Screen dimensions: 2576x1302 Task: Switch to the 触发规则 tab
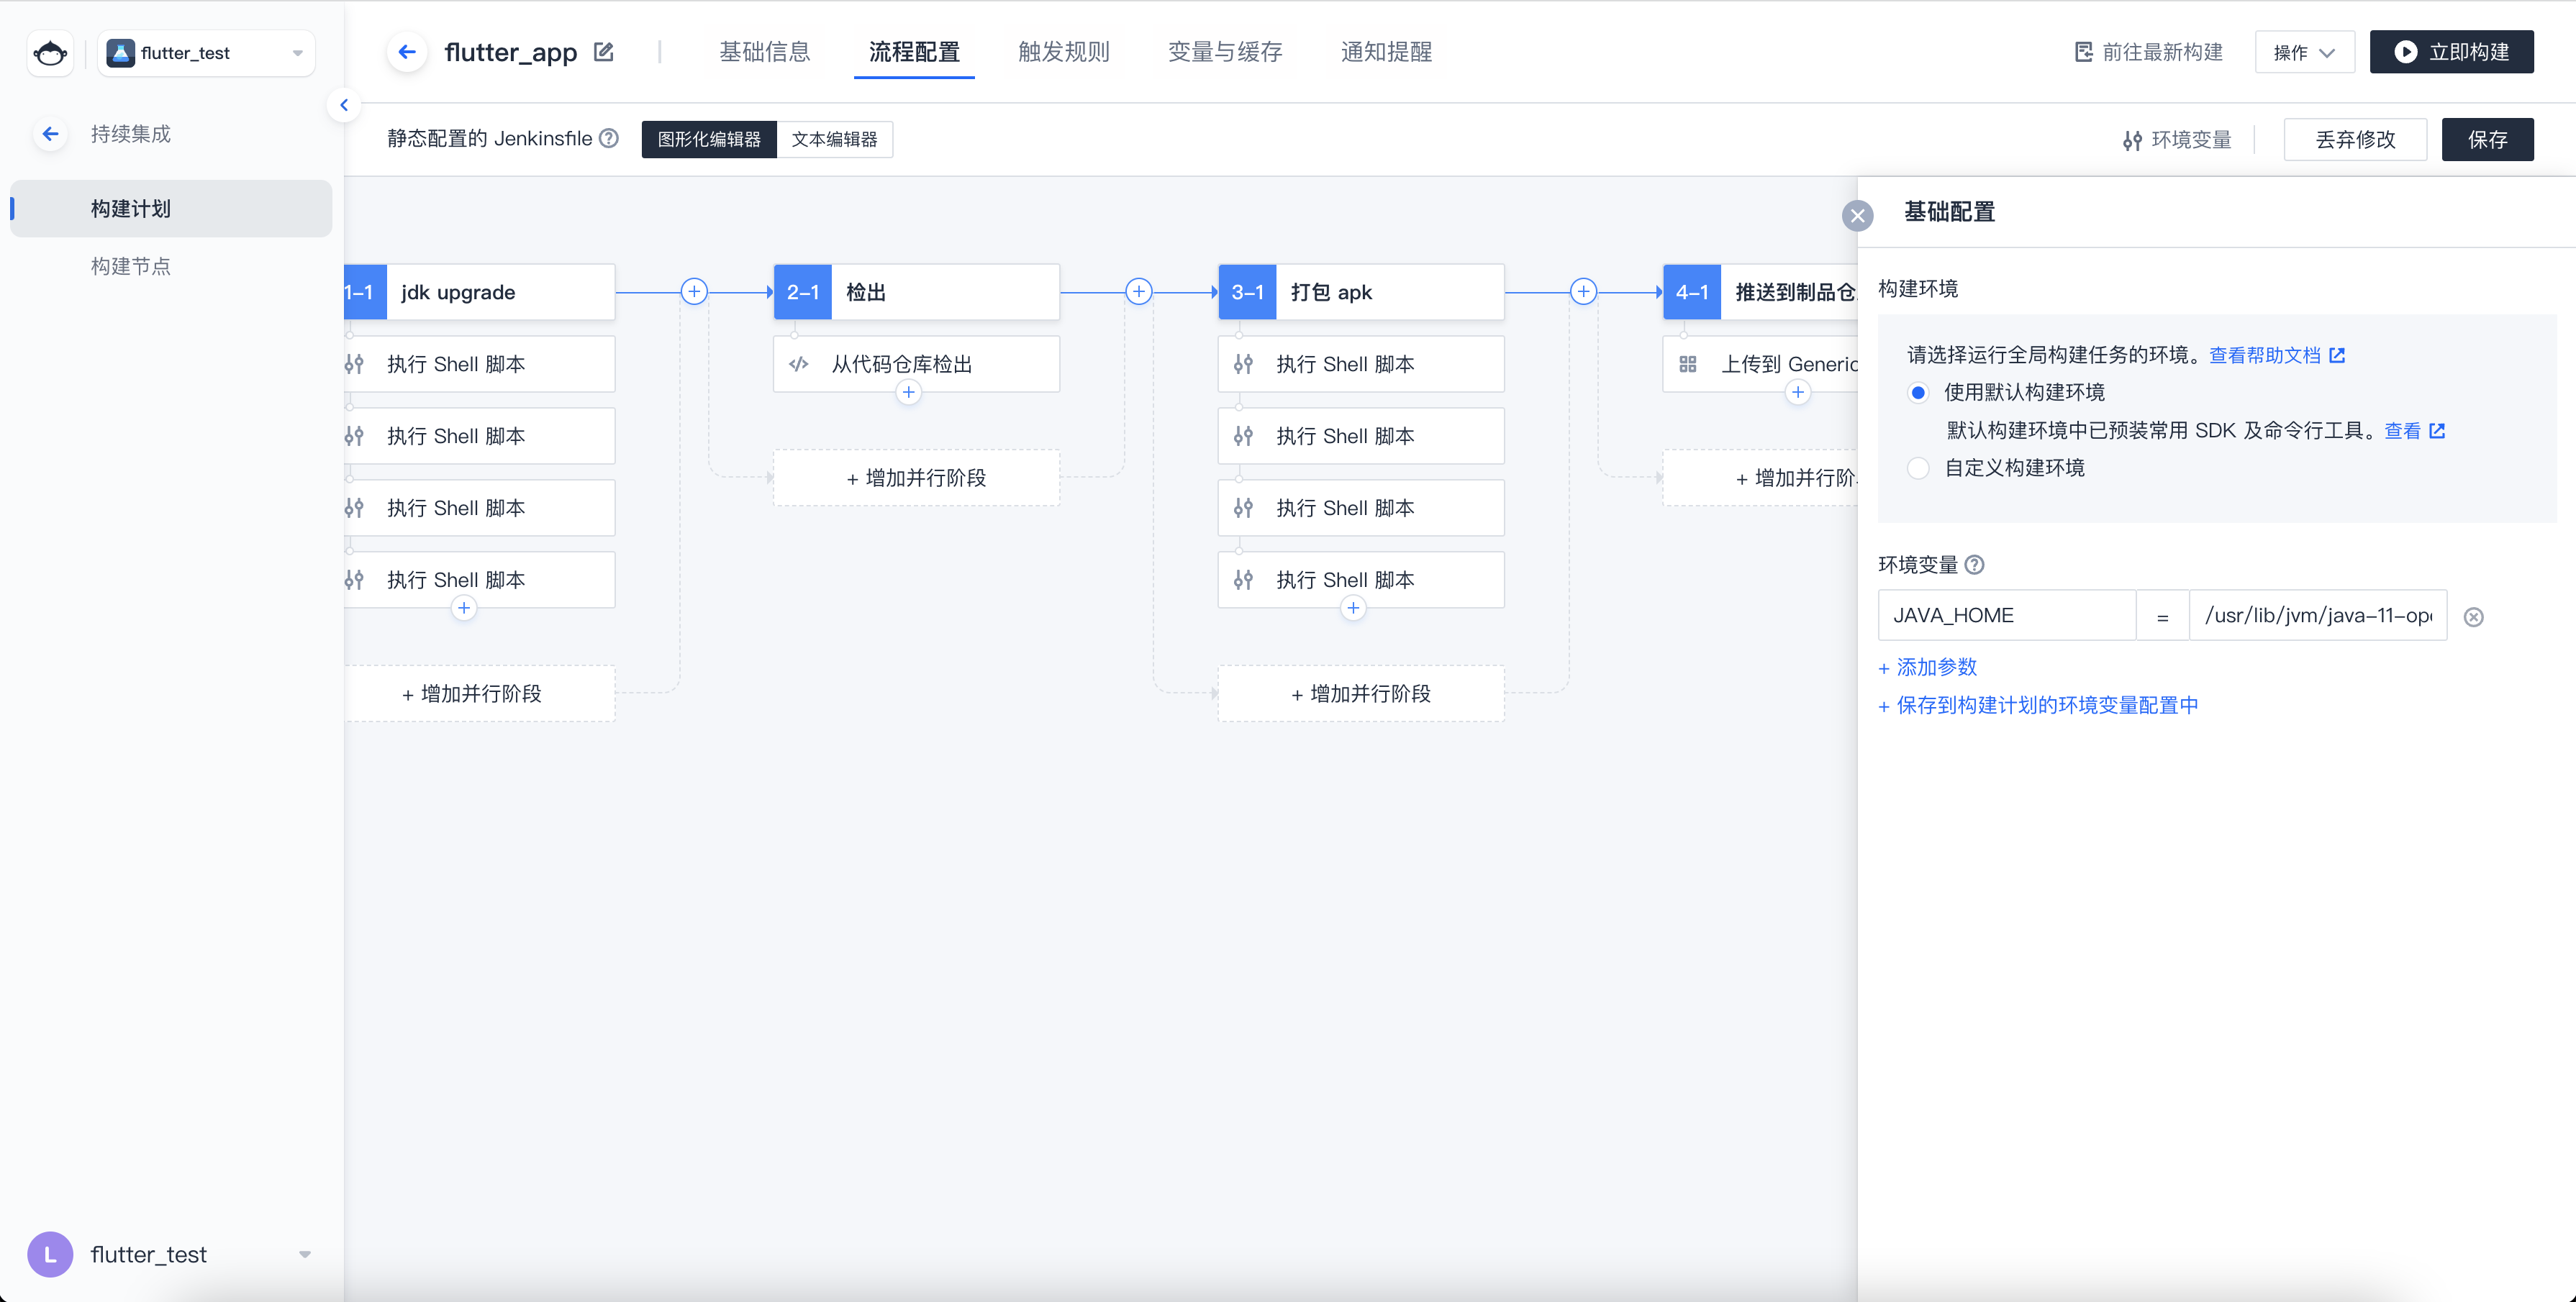pyautogui.click(x=1064, y=52)
